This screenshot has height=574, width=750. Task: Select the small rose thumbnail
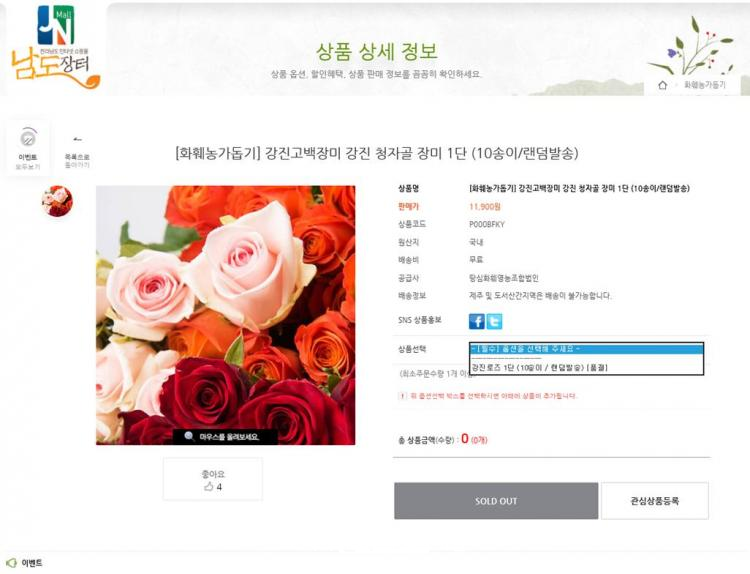[56, 201]
